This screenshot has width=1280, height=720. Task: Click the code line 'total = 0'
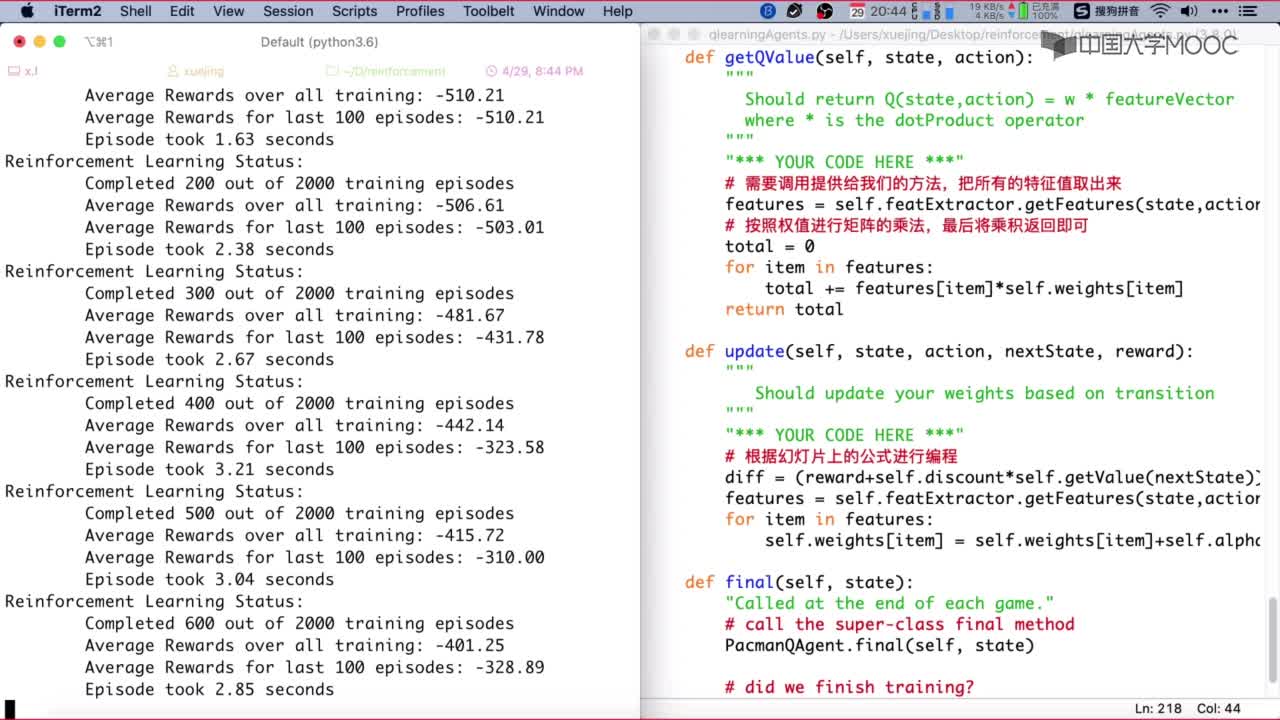pos(769,246)
